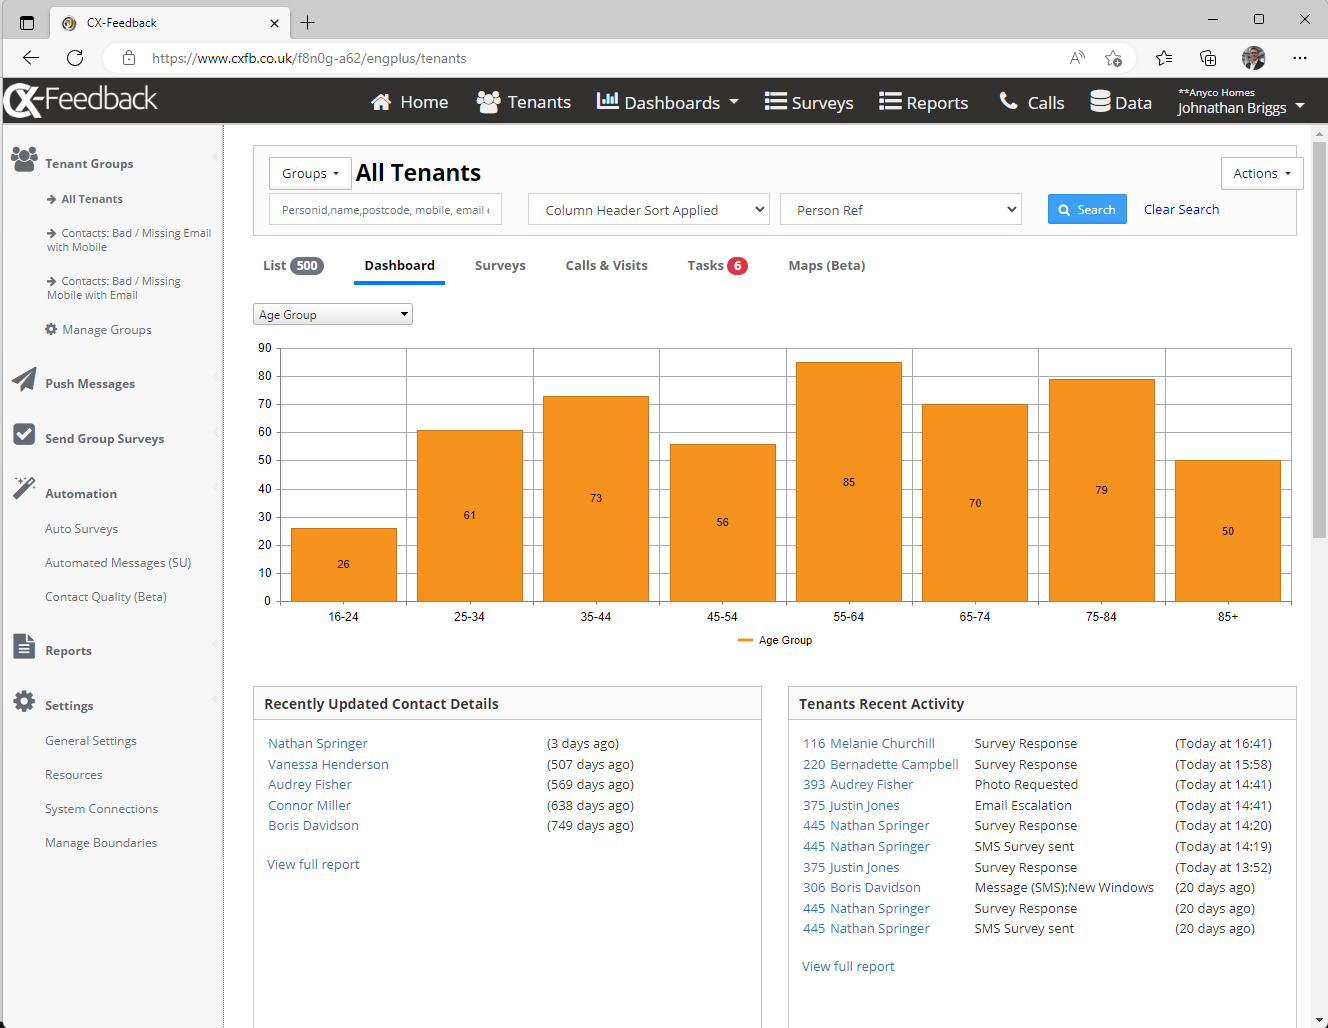Open General Settings
1328x1028 pixels.
(x=91, y=740)
